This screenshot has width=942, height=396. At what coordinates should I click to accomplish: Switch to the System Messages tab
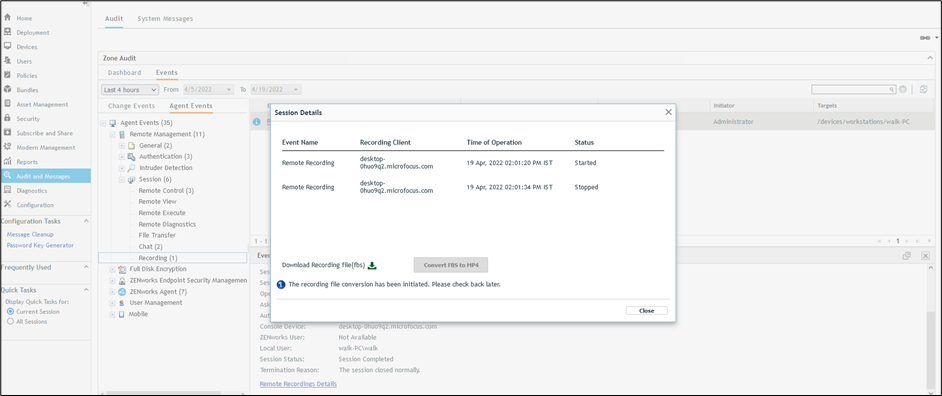coord(165,19)
